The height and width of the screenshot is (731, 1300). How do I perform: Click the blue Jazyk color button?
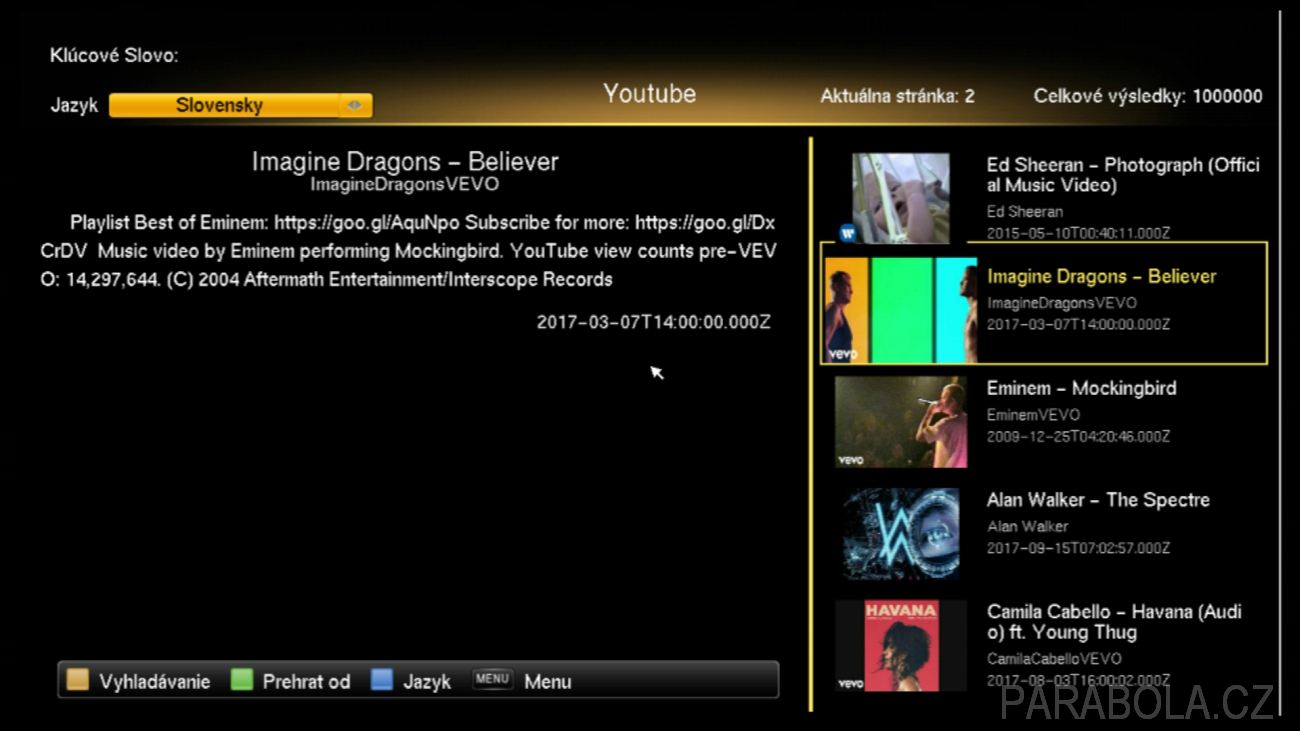(x=381, y=680)
